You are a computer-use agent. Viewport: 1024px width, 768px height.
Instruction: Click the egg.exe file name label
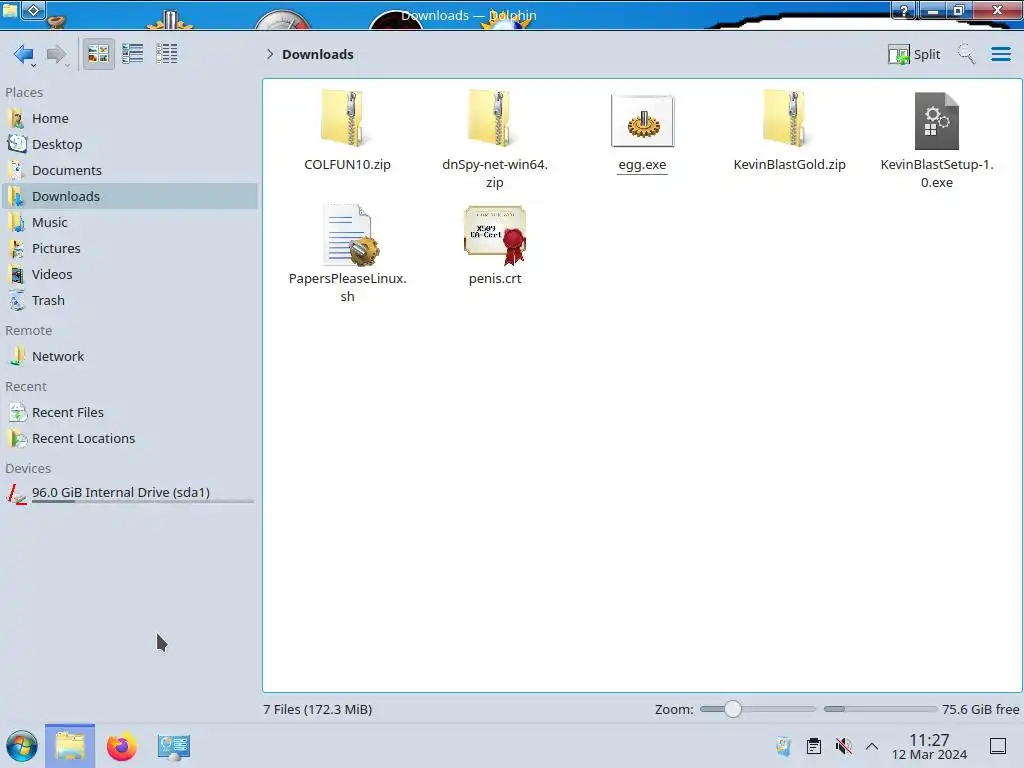pos(643,165)
